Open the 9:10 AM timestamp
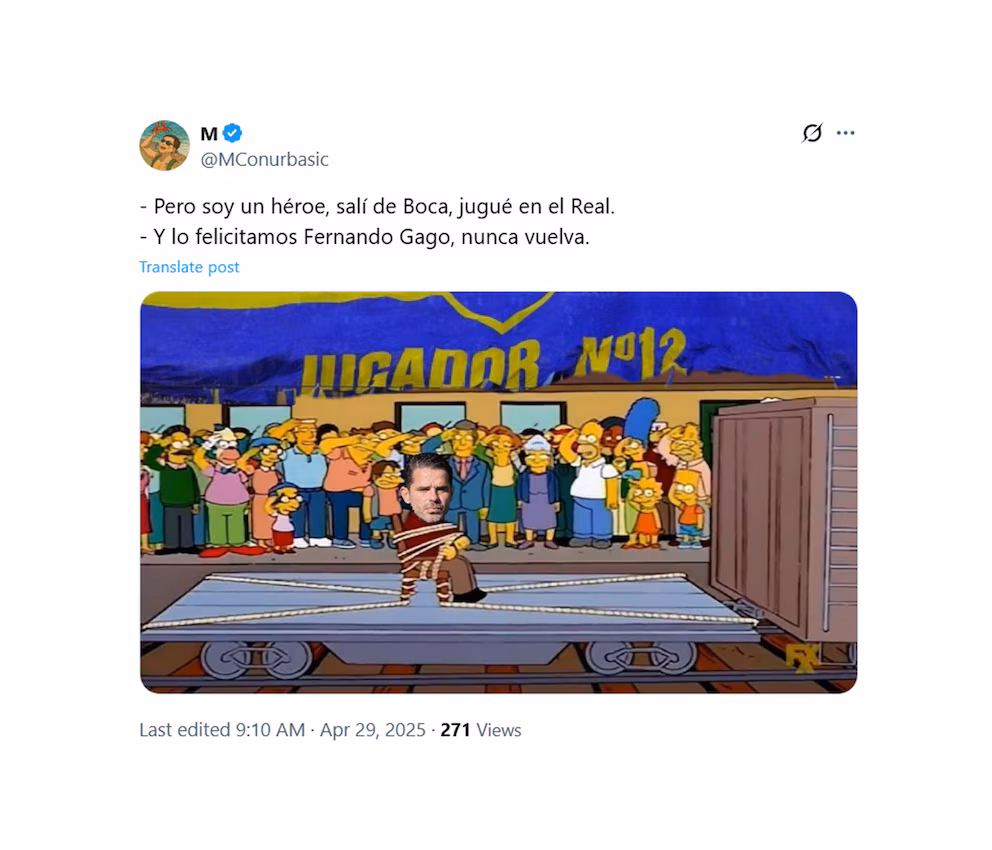 270,730
